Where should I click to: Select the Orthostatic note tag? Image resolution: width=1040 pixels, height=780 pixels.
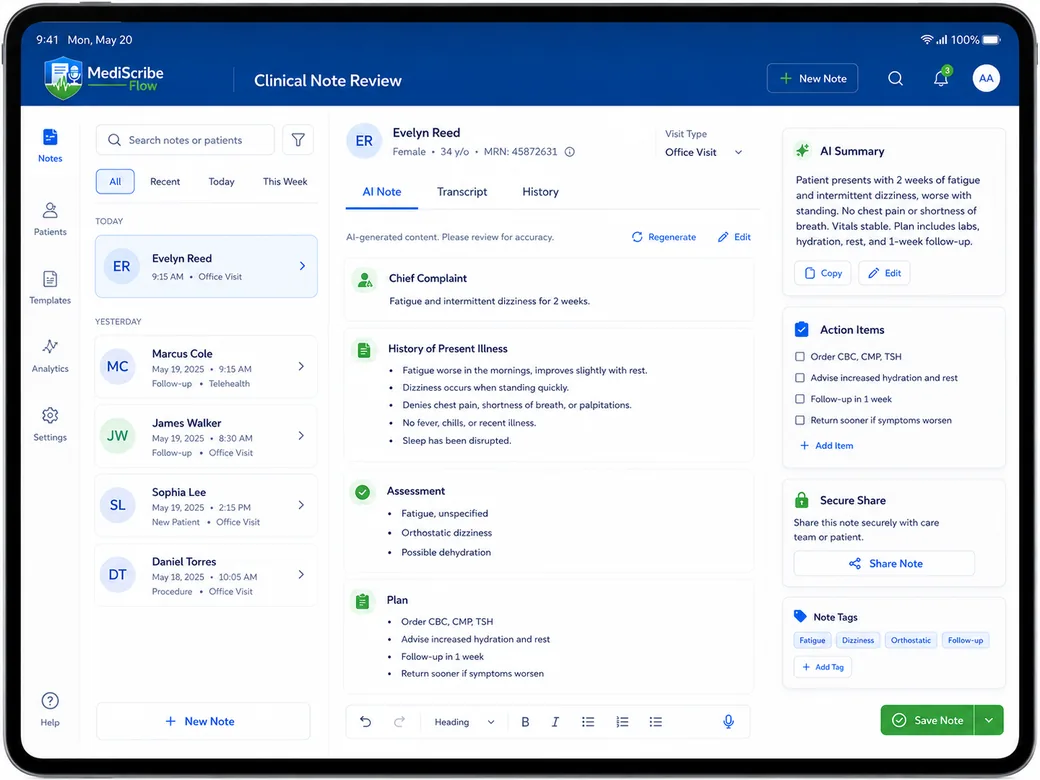point(911,641)
